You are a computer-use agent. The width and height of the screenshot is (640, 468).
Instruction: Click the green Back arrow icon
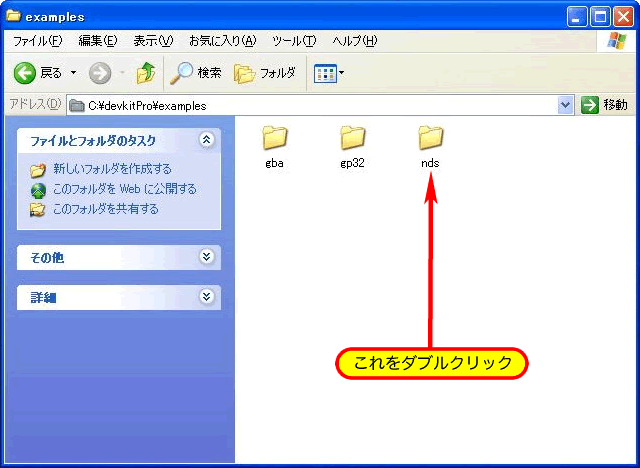coord(24,73)
